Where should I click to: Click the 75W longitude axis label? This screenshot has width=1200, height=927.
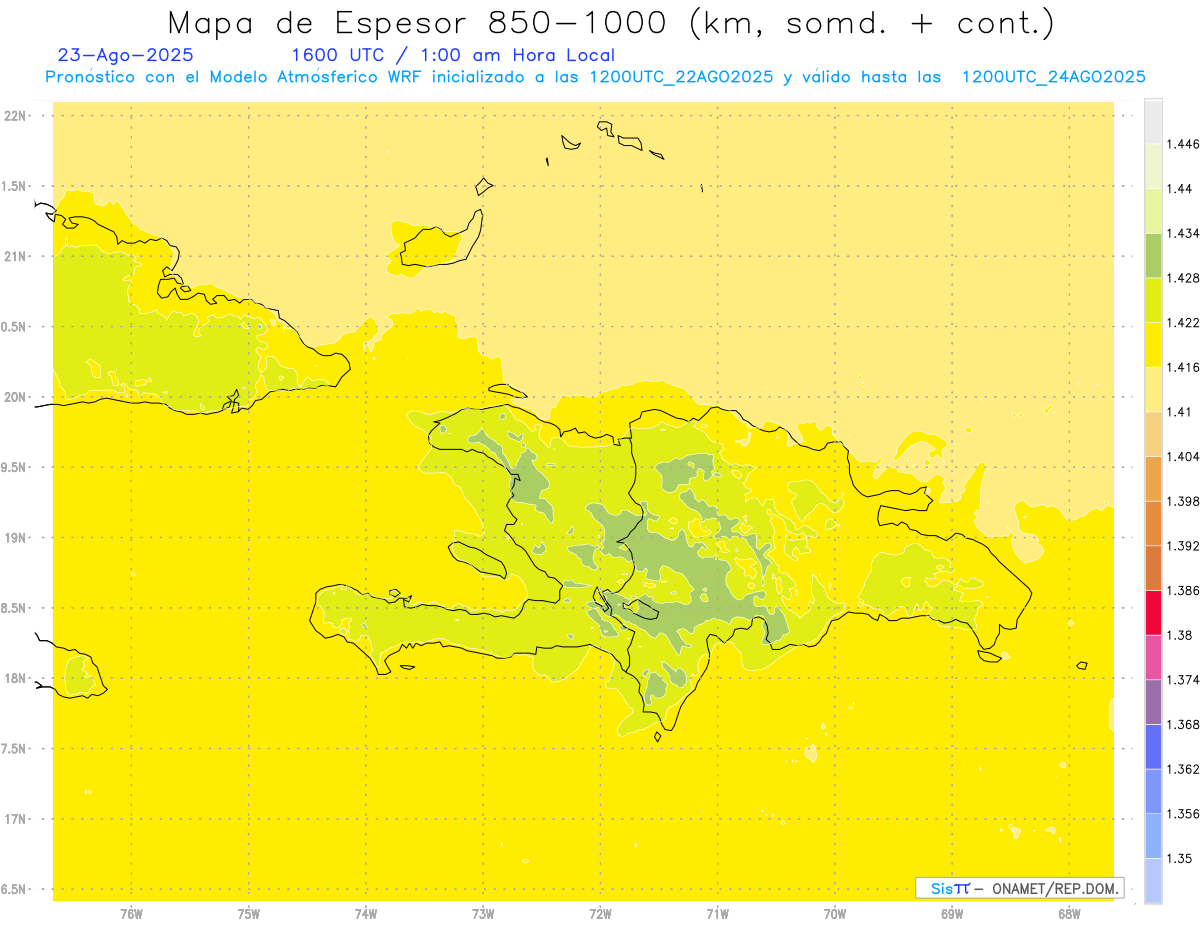248,914
